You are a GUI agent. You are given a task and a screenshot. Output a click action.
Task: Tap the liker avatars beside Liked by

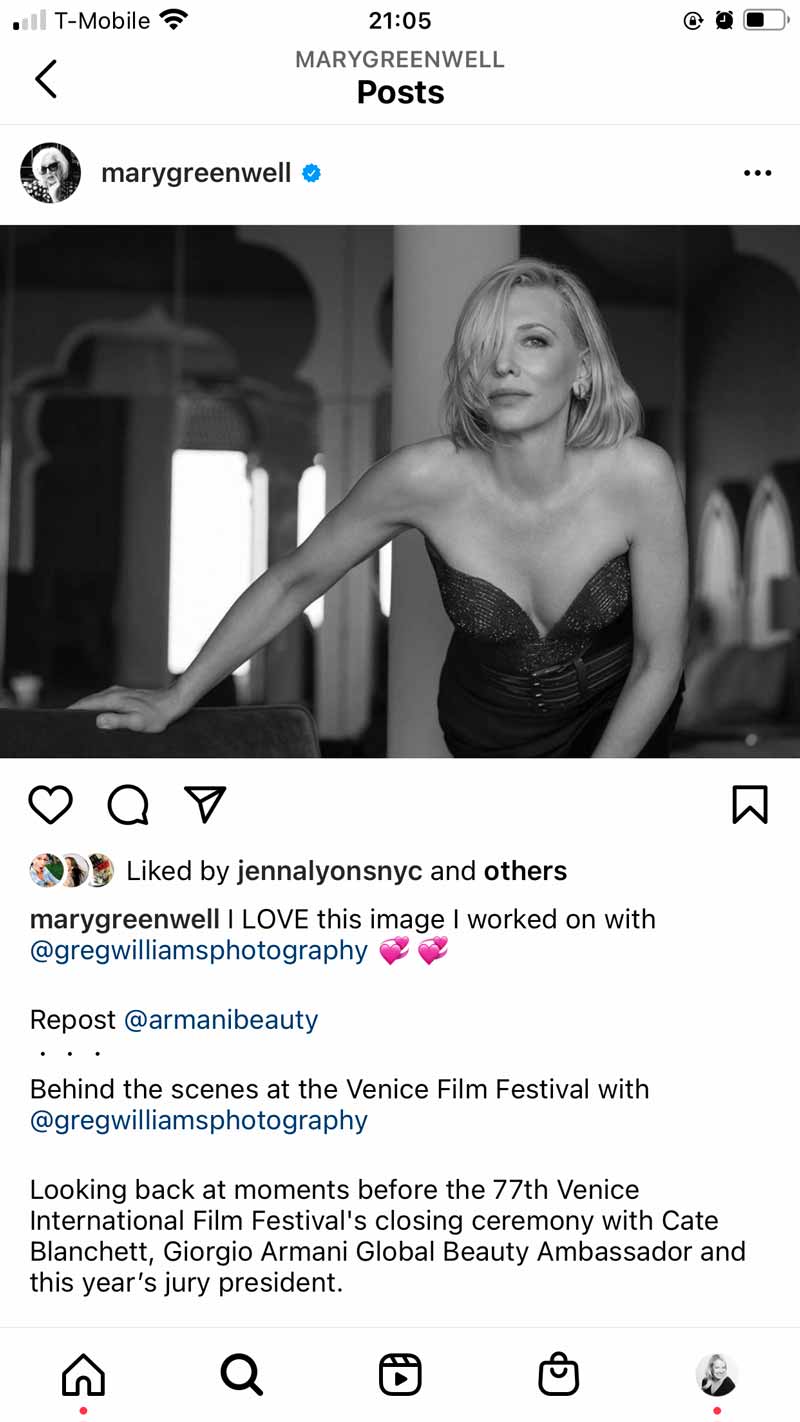tap(72, 871)
